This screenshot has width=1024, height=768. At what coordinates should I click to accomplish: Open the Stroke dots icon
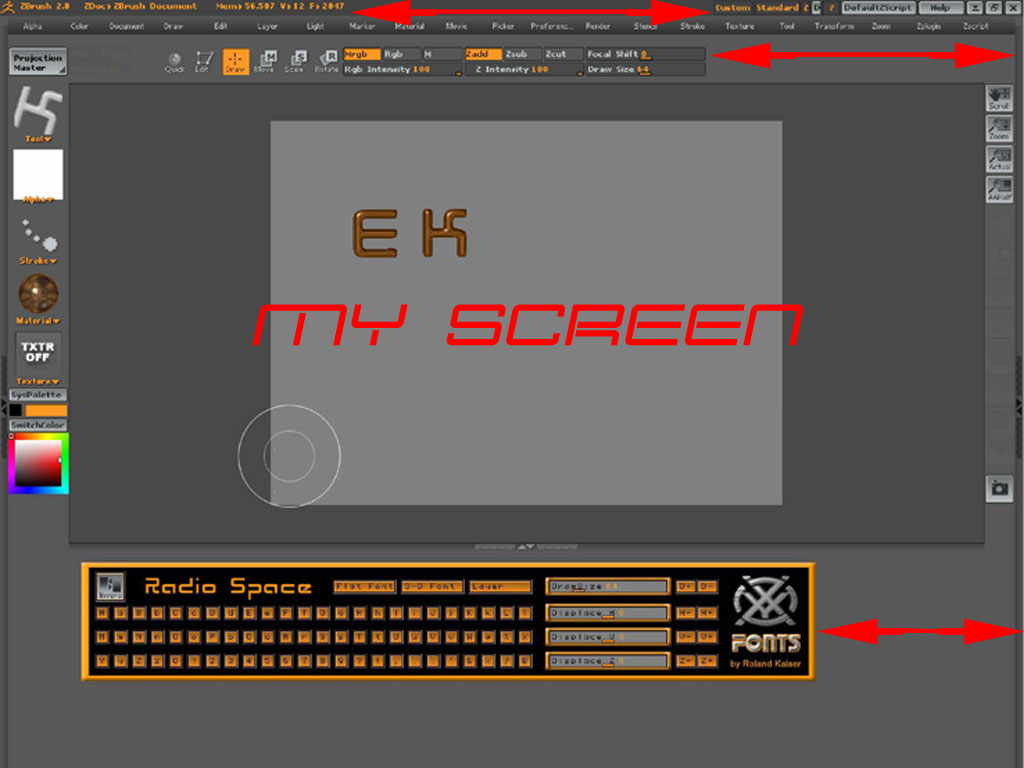tap(38, 236)
